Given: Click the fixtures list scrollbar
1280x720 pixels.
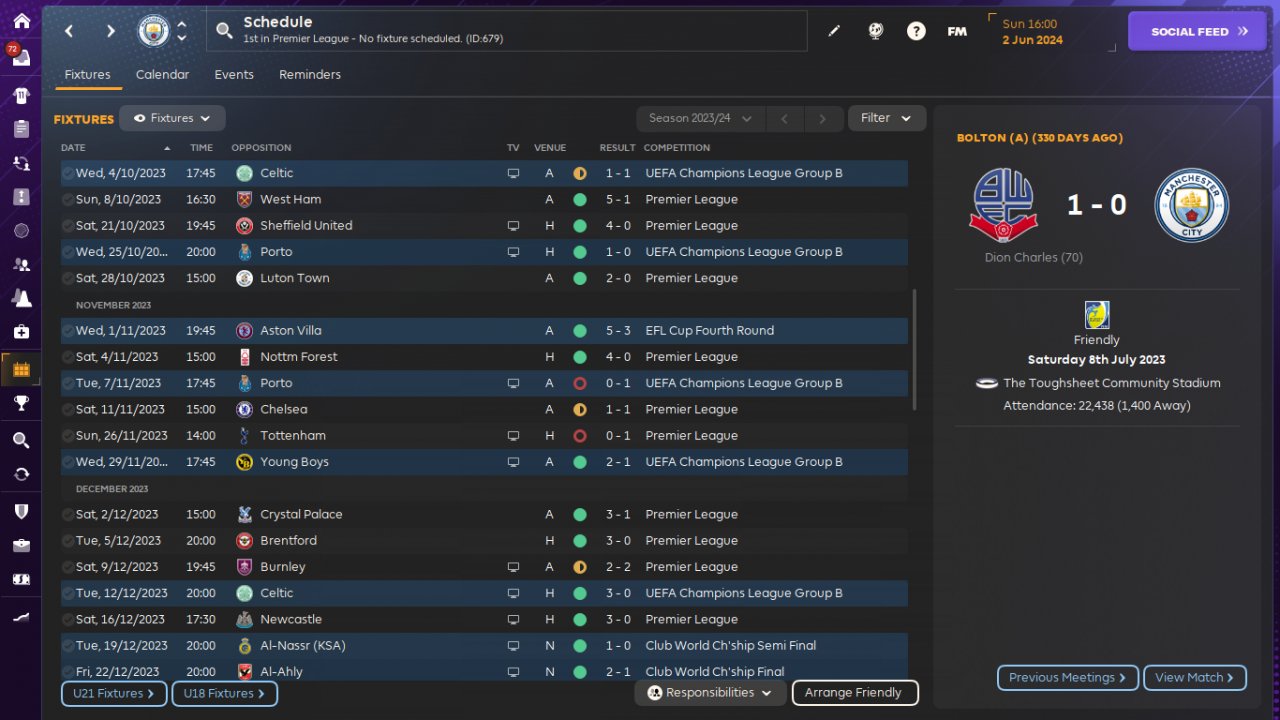Looking at the screenshot, I should 914,349.
